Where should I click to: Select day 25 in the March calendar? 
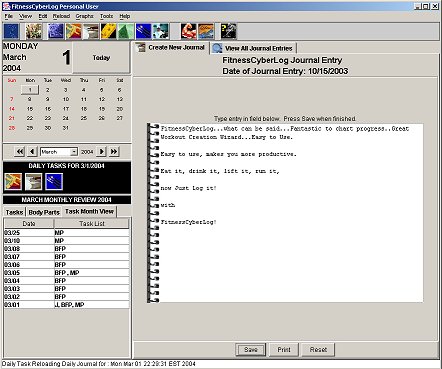coord(84,118)
